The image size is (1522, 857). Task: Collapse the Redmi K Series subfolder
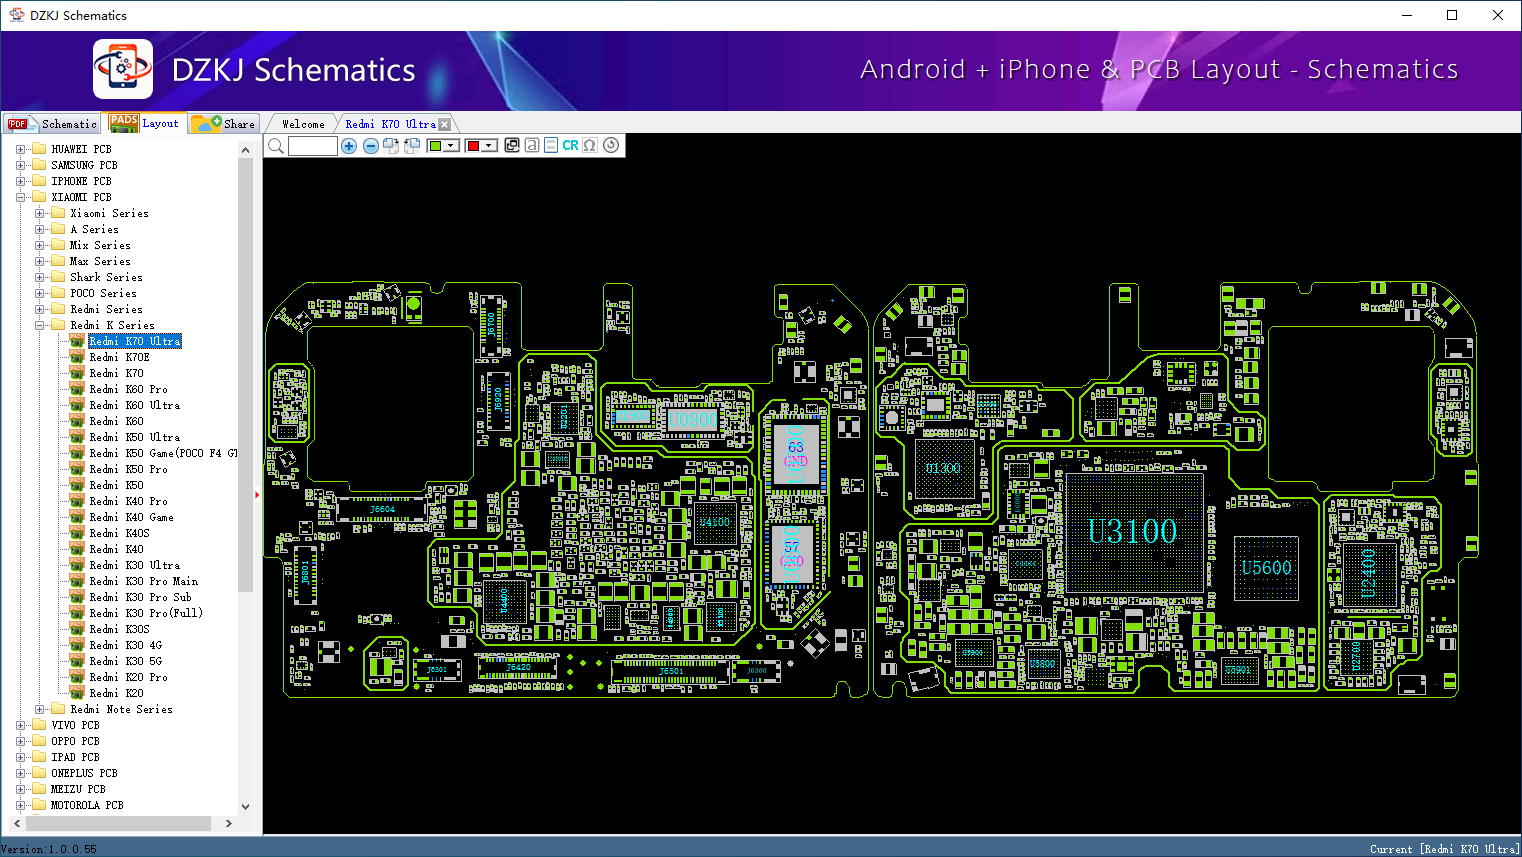[x=39, y=325]
